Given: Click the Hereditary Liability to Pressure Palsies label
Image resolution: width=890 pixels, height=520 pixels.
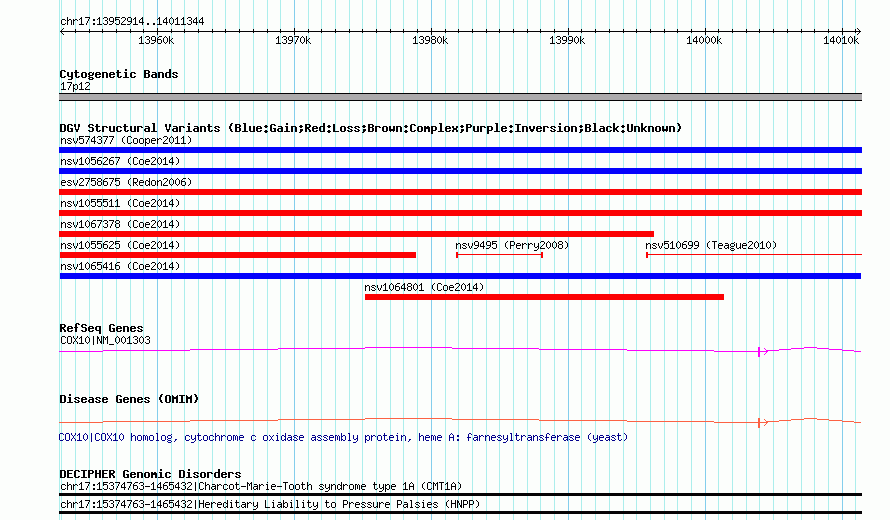Looking at the screenshot, I should (270, 504).
